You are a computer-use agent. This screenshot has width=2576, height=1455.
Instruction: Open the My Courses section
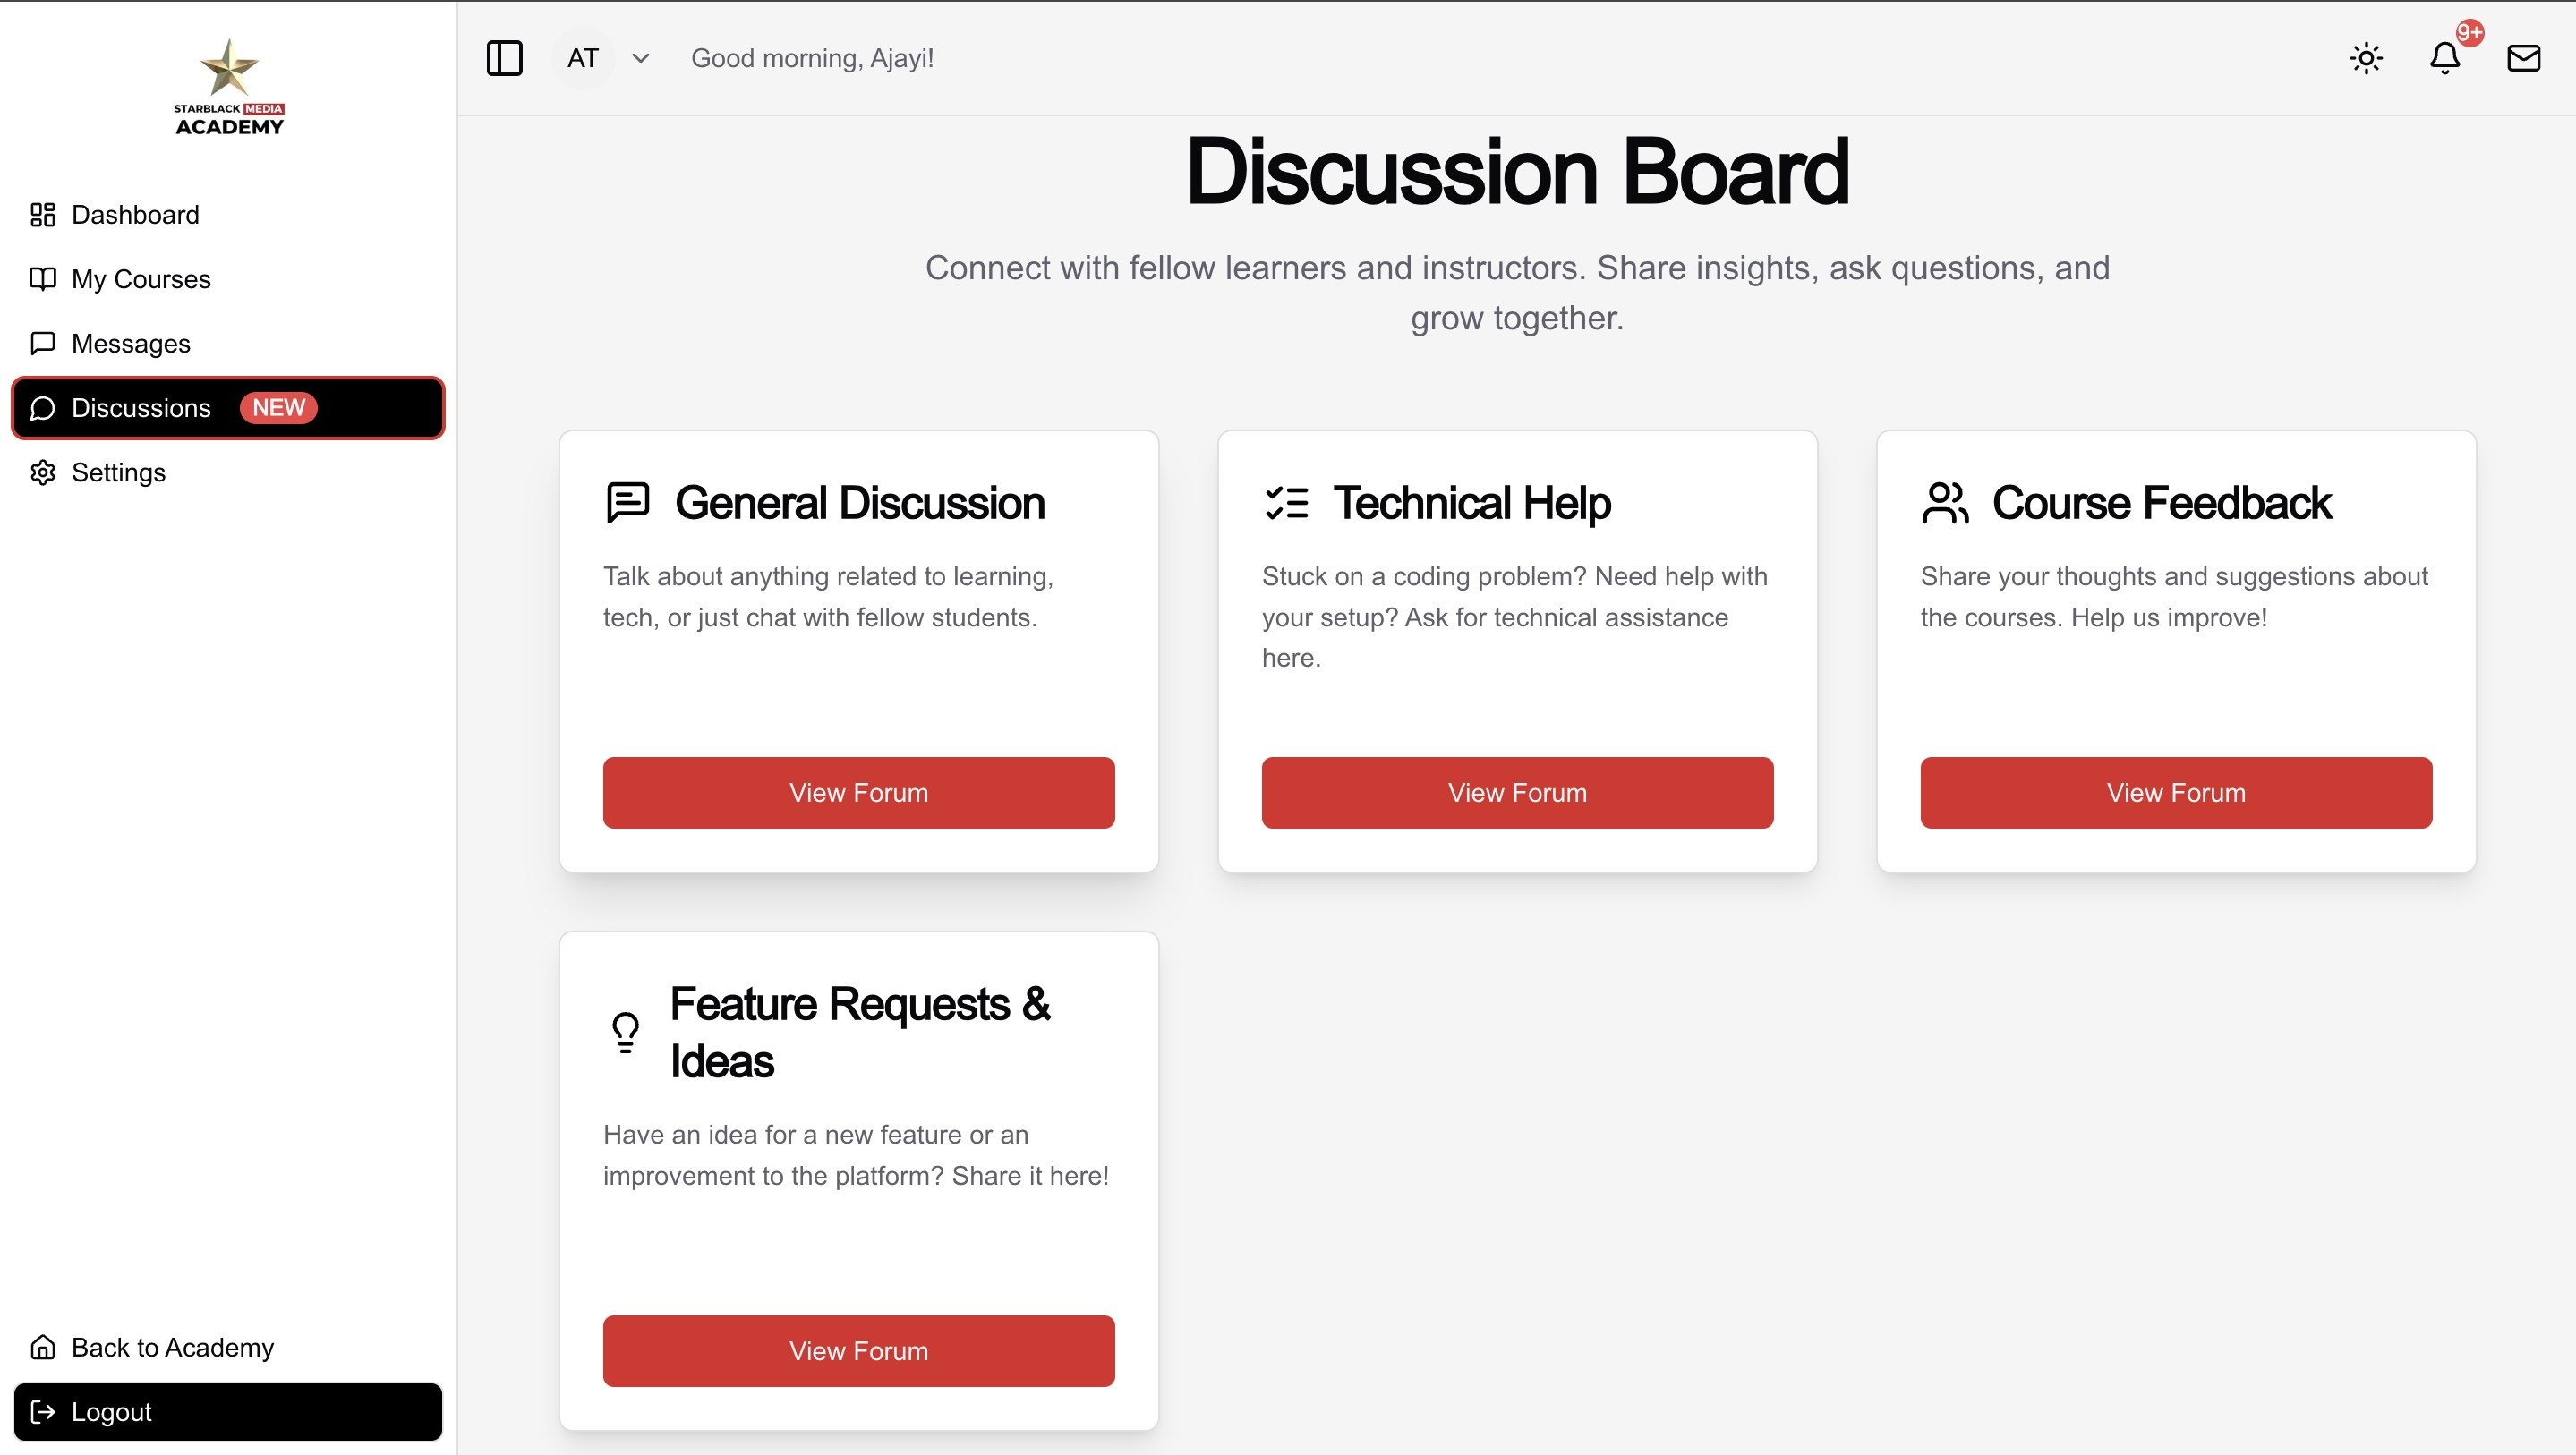click(x=141, y=279)
